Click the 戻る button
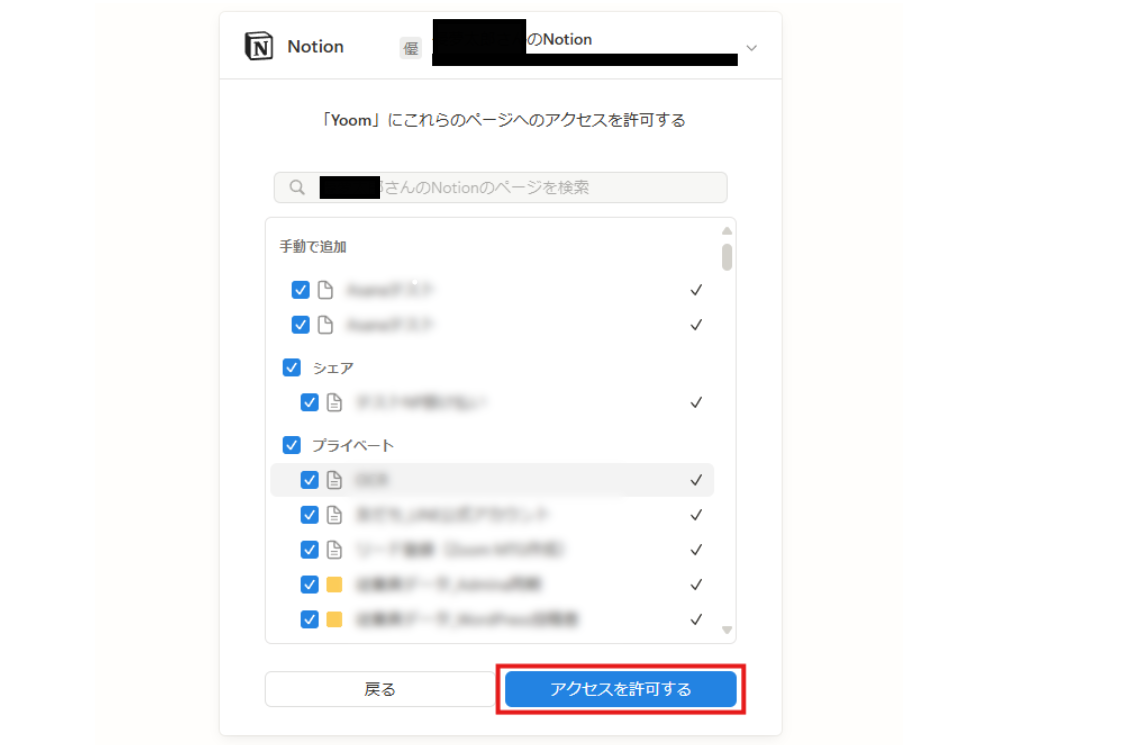The width and height of the screenshot is (1130, 745). (x=380, y=690)
